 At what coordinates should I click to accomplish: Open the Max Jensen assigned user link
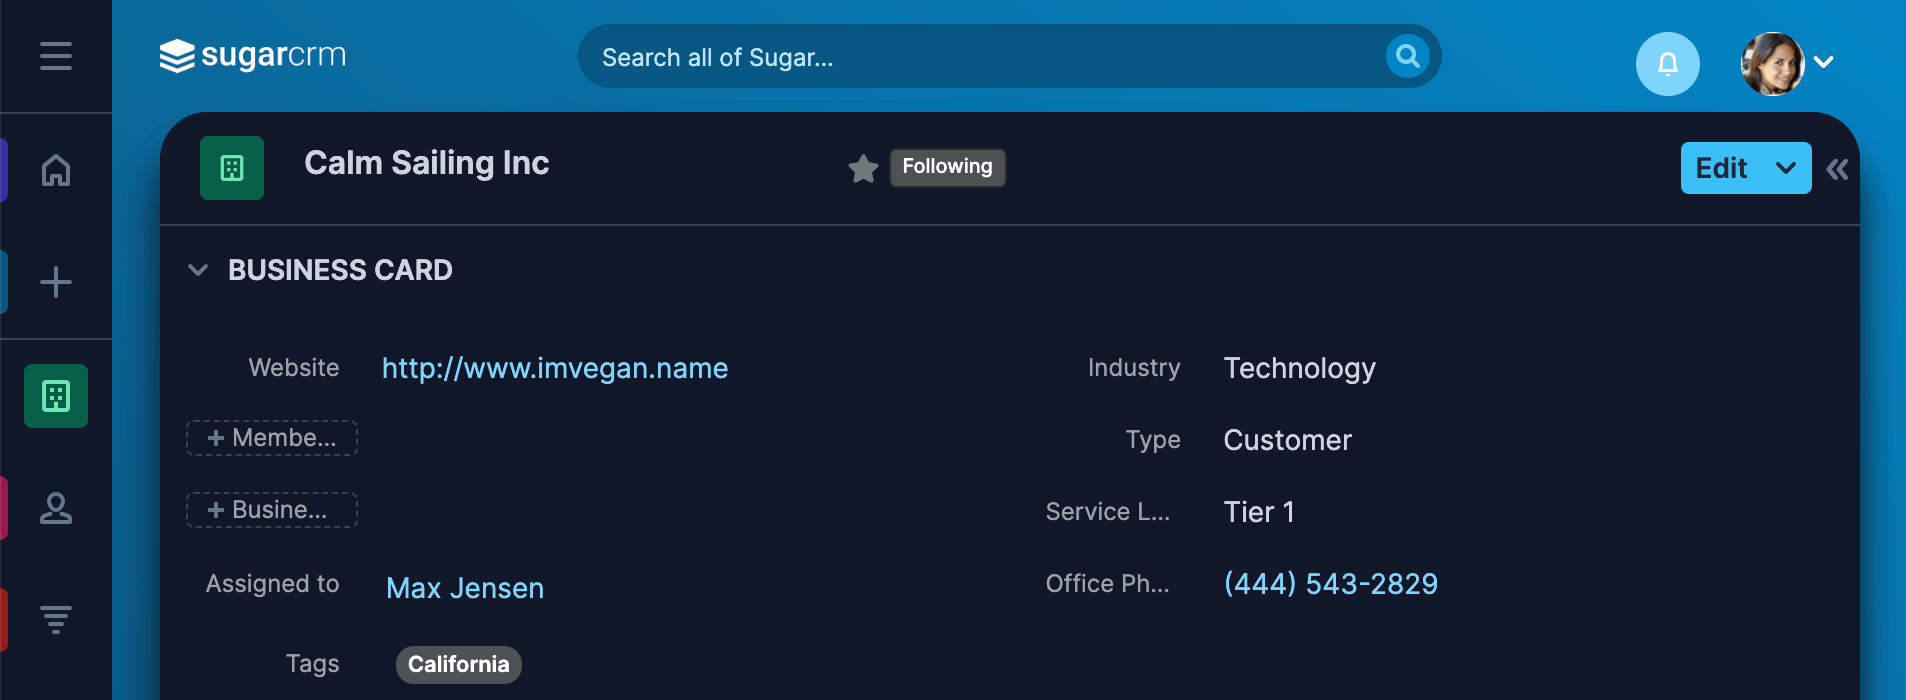pos(465,588)
